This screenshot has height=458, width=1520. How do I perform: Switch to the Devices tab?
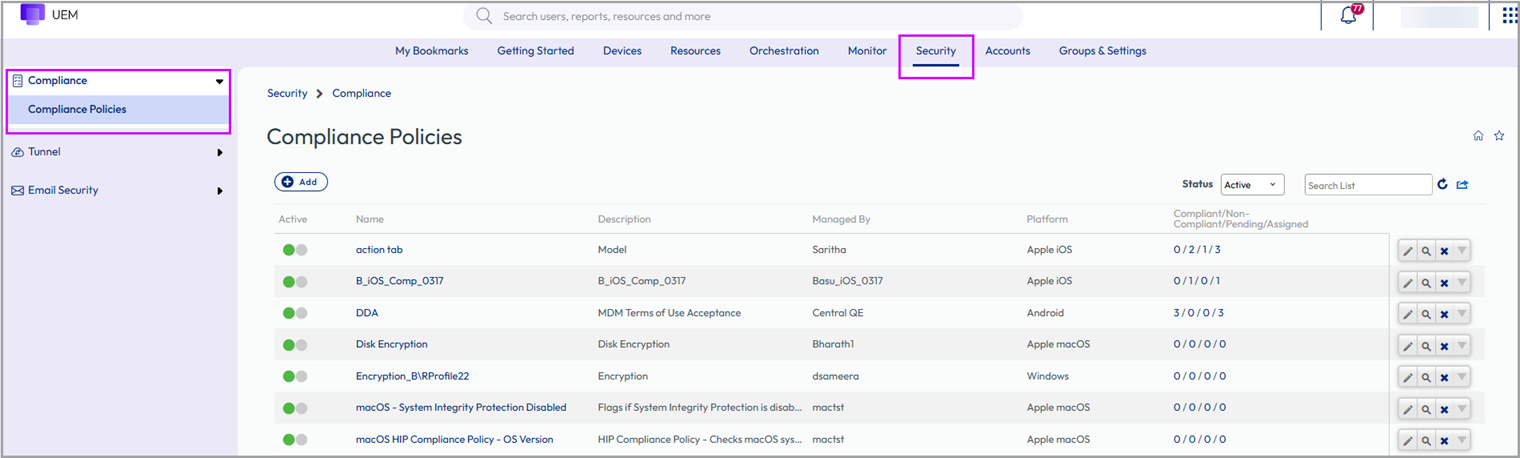tap(622, 51)
